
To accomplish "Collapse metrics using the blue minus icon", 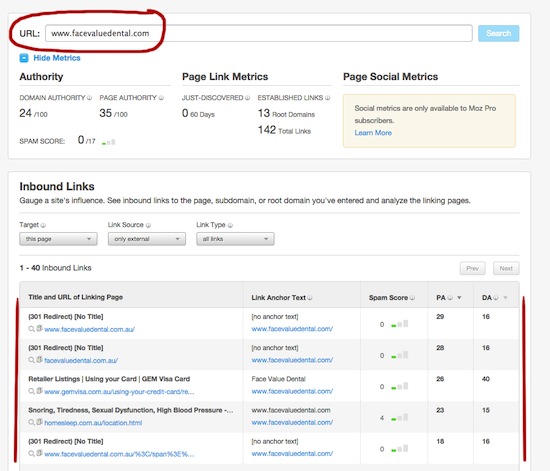I will [x=24, y=58].
